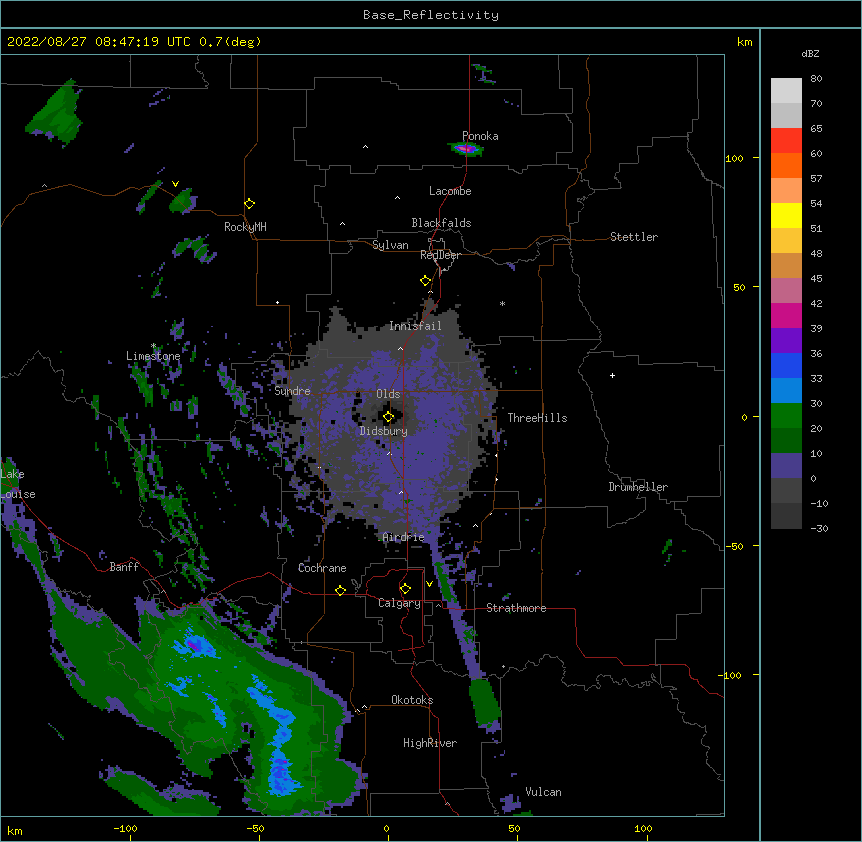This screenshot has height=842, width=862.
Task: Click the yellow diamond marker near Cochrane
Action: click(340, 590)
